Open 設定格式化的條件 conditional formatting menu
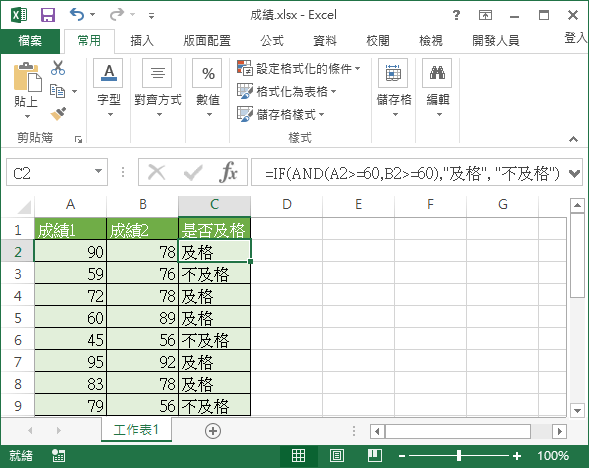Screen dimensions: 589x468 [x=299, y=68]
